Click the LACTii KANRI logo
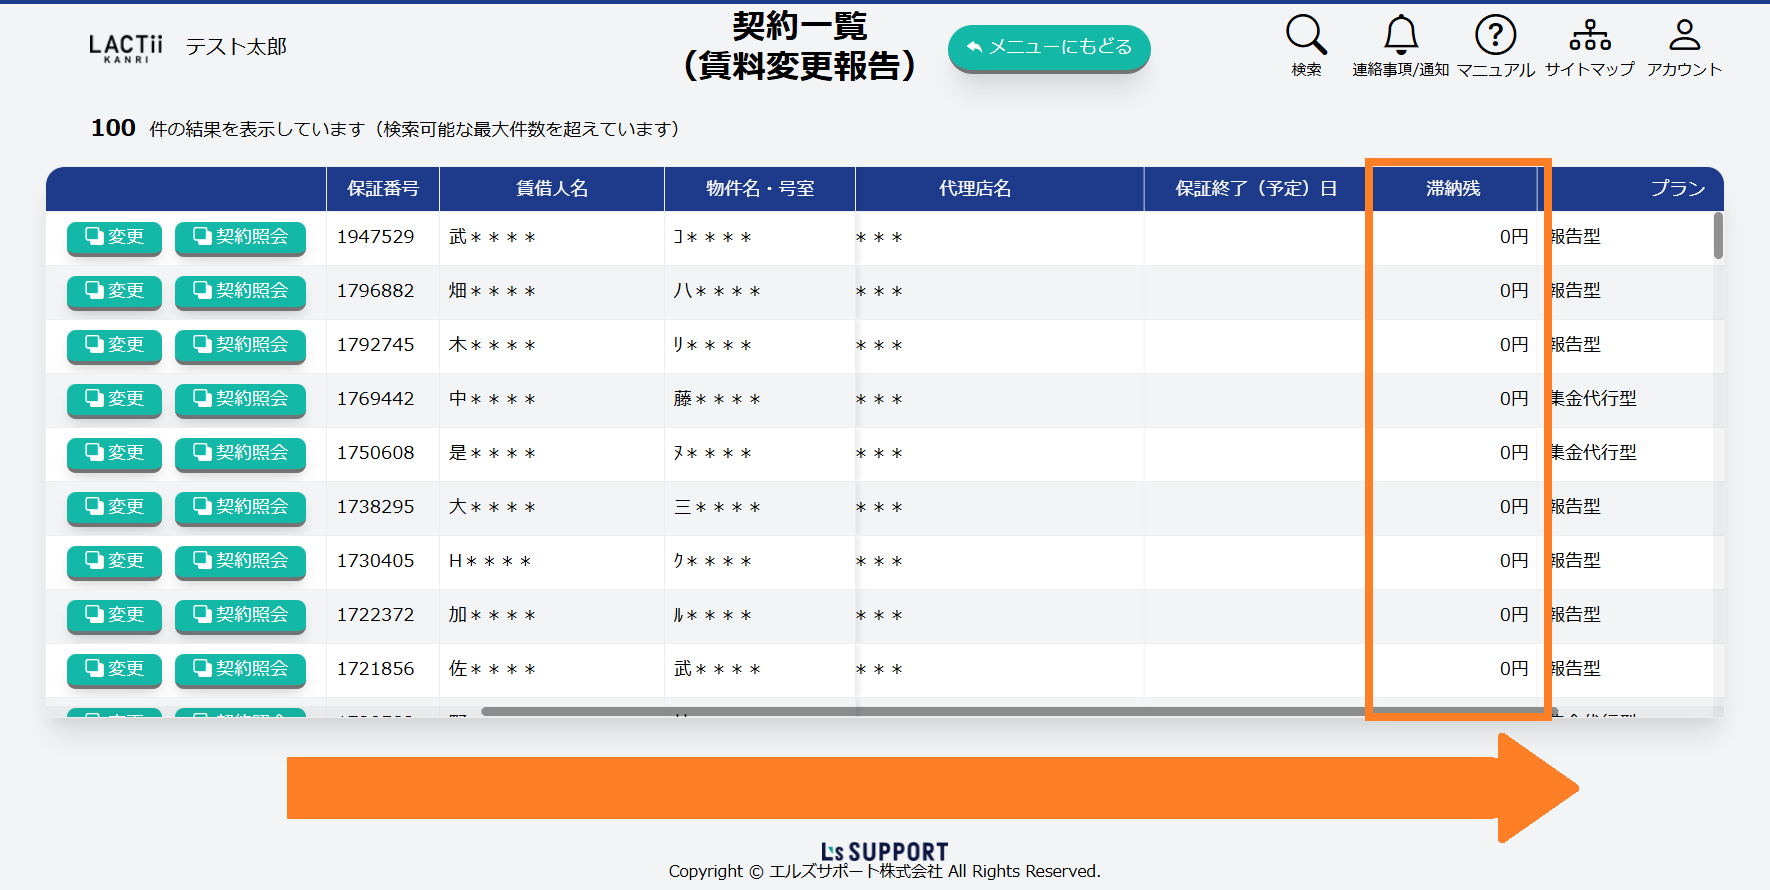The width and height of the screenshot is (1770, 890). click(x=125, y=47)
